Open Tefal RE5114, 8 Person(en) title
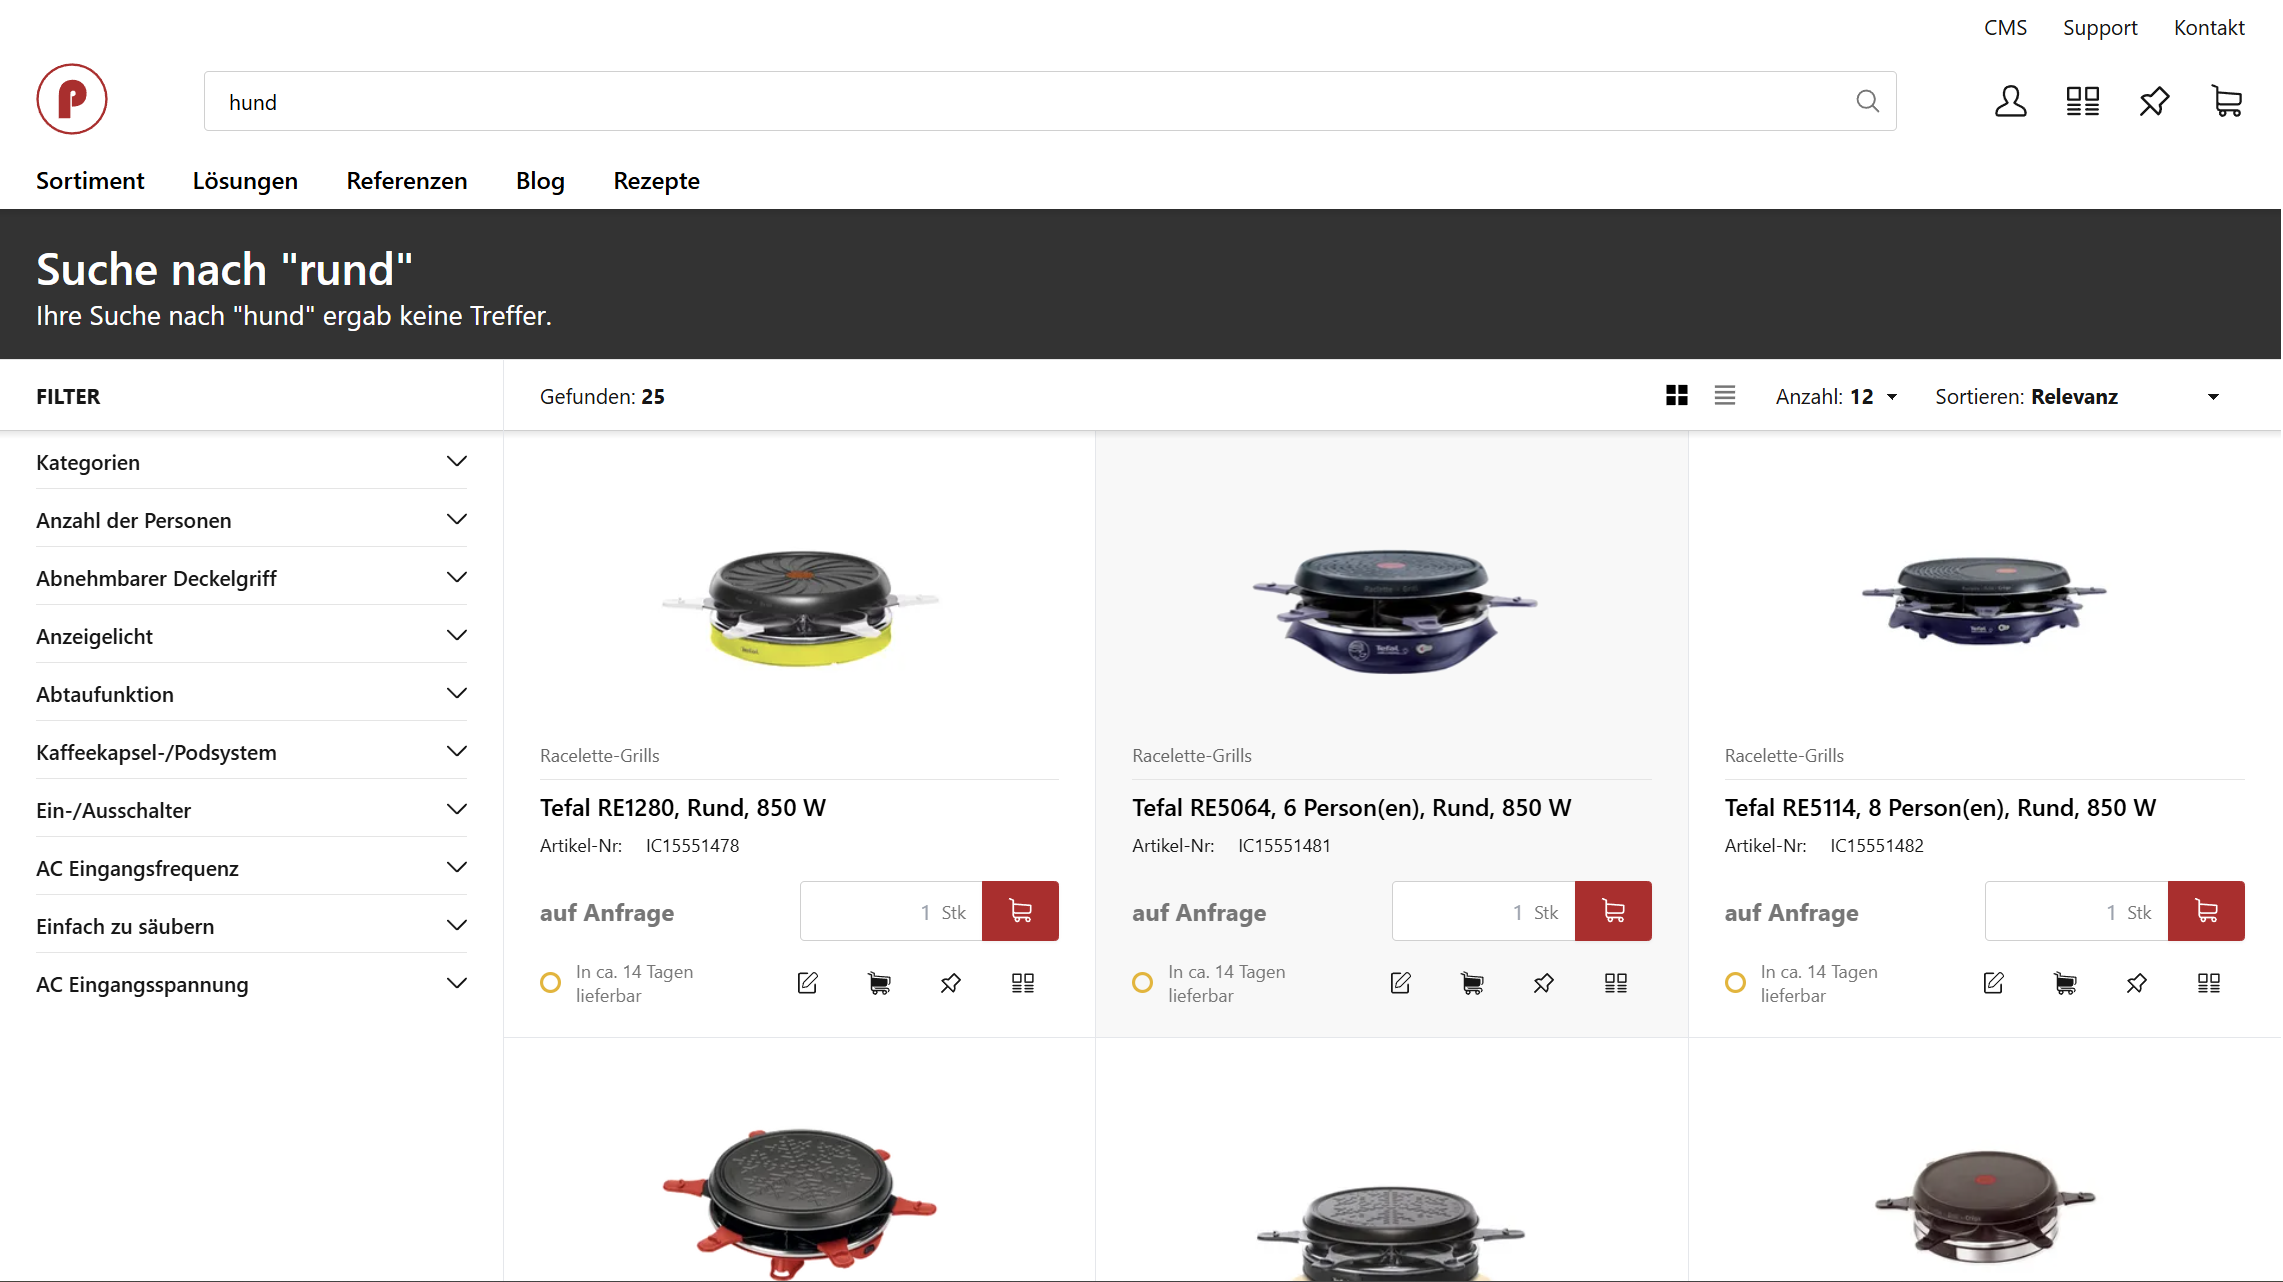The height and width of the screenshot is (1282, 2283). point(1940,807)
